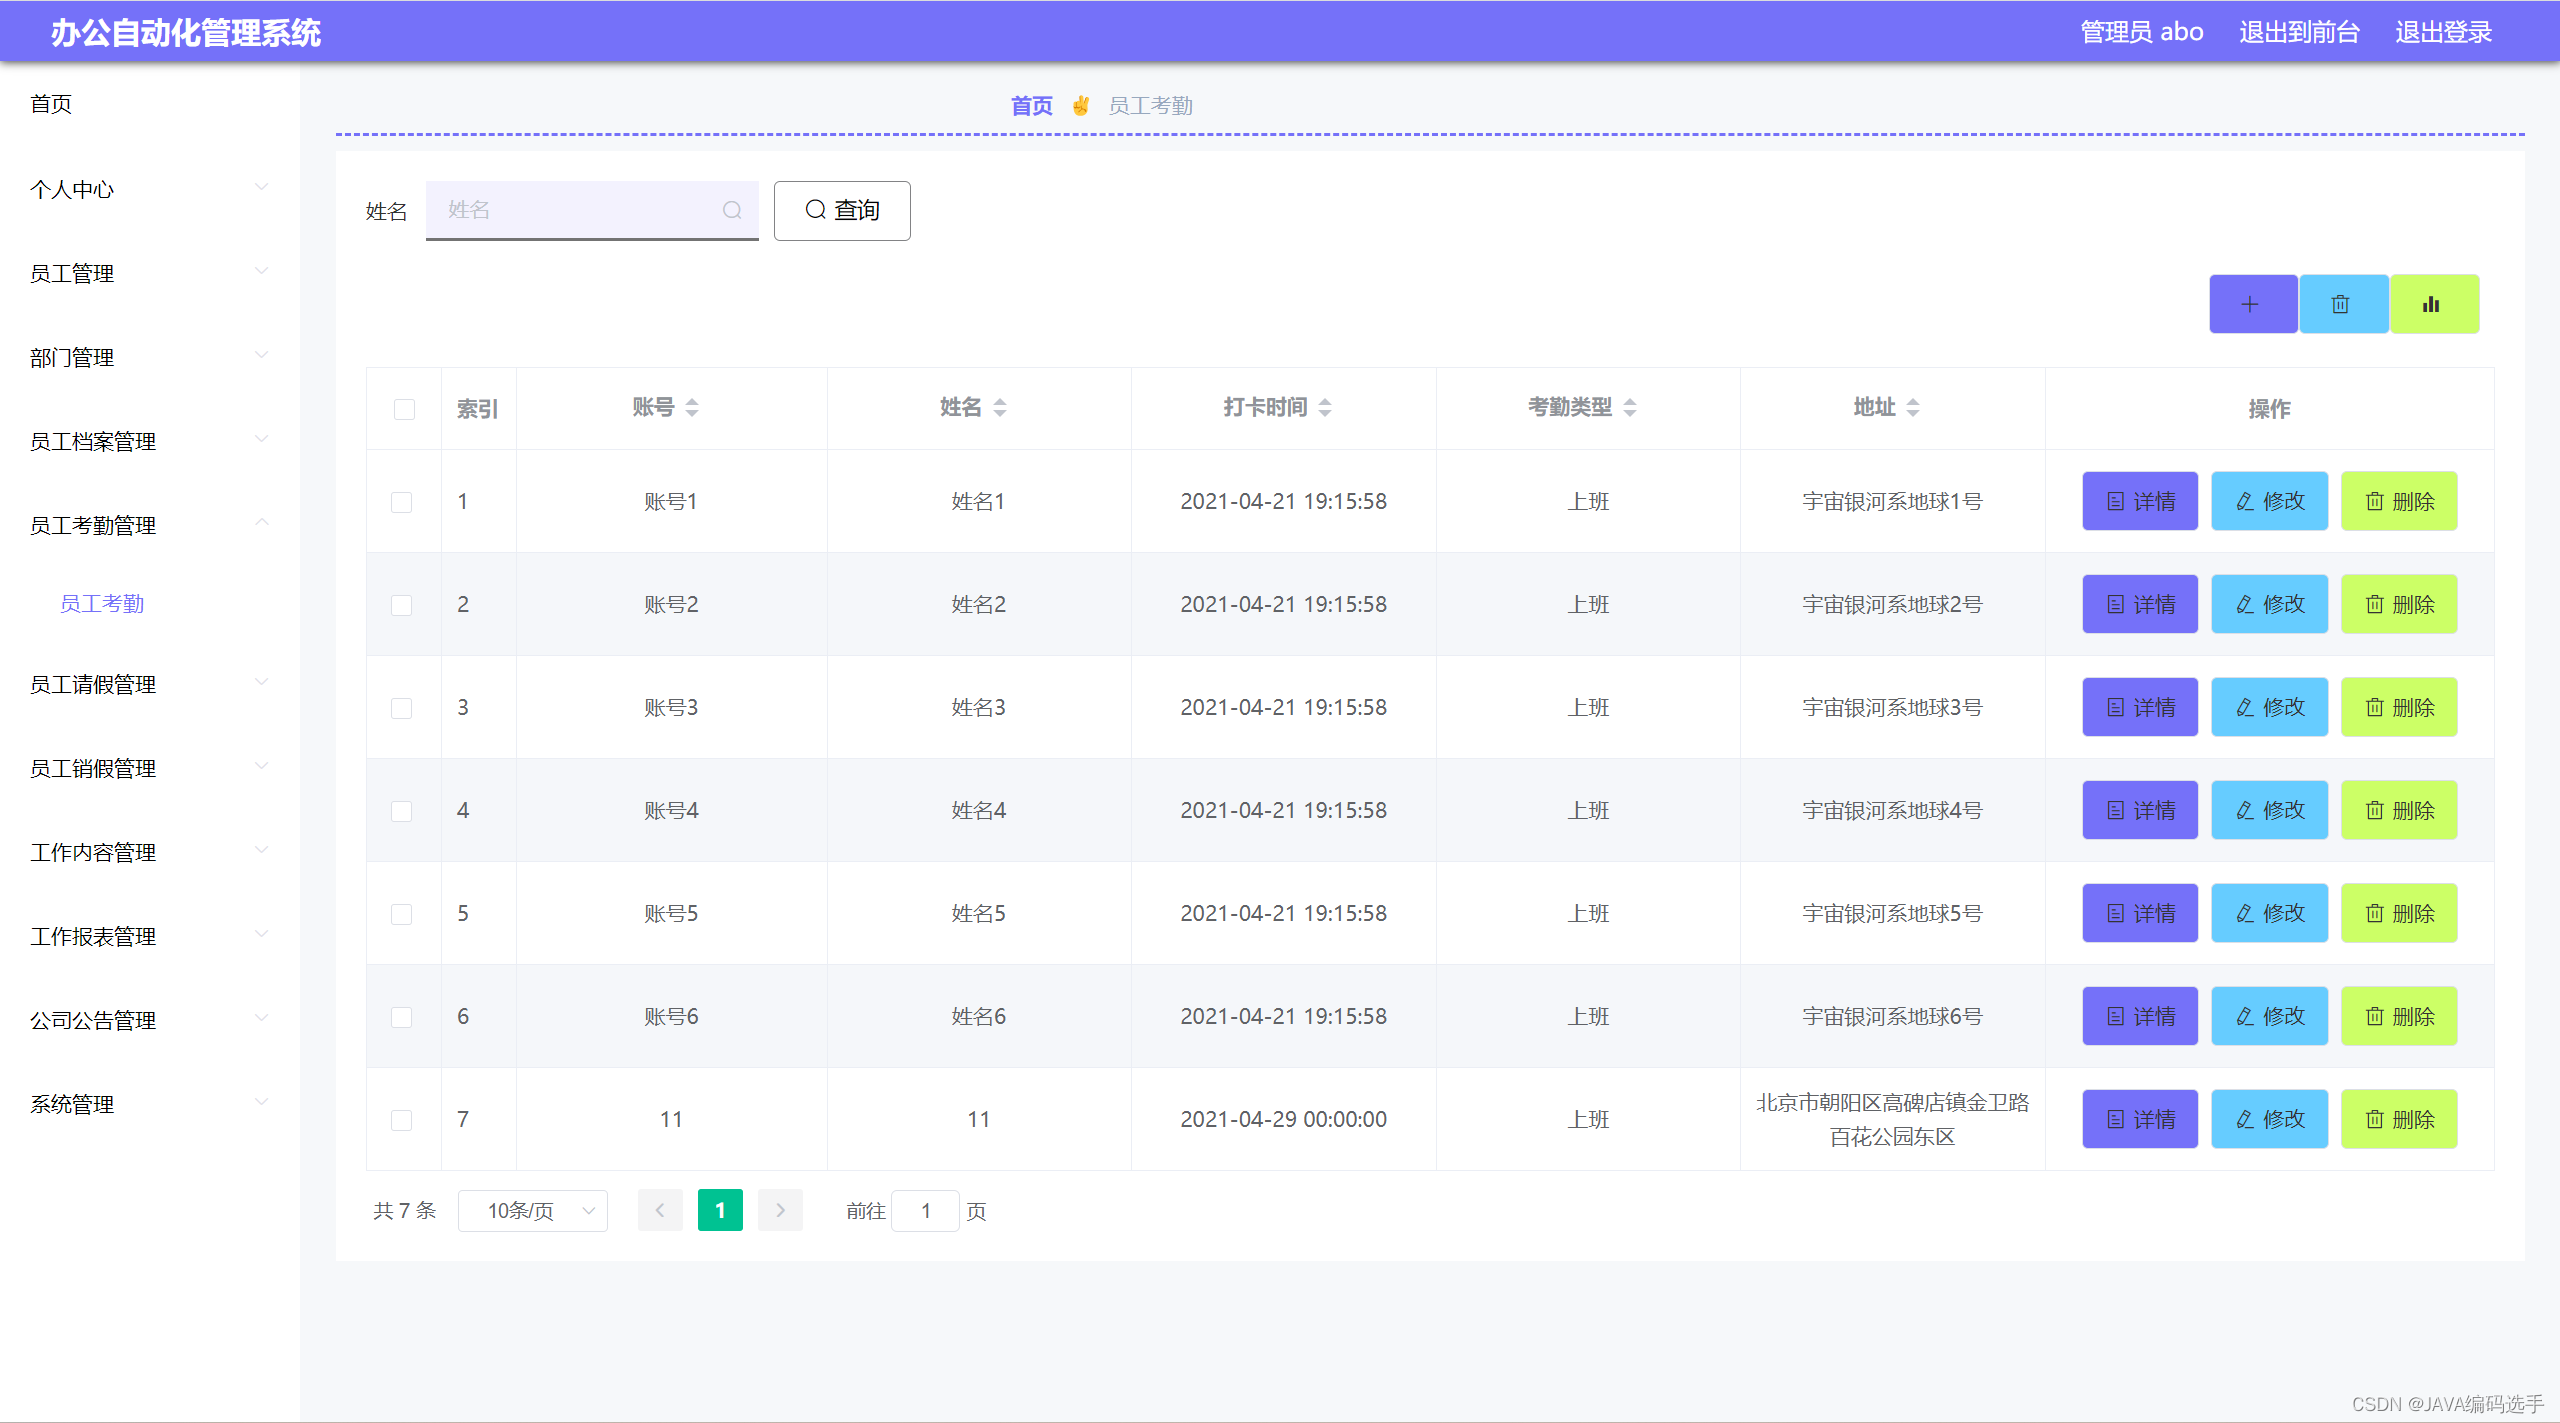2560x1423 pixels.
Task: Expand the 员工管理 sidebar menu
Action: tap(150, 273)
